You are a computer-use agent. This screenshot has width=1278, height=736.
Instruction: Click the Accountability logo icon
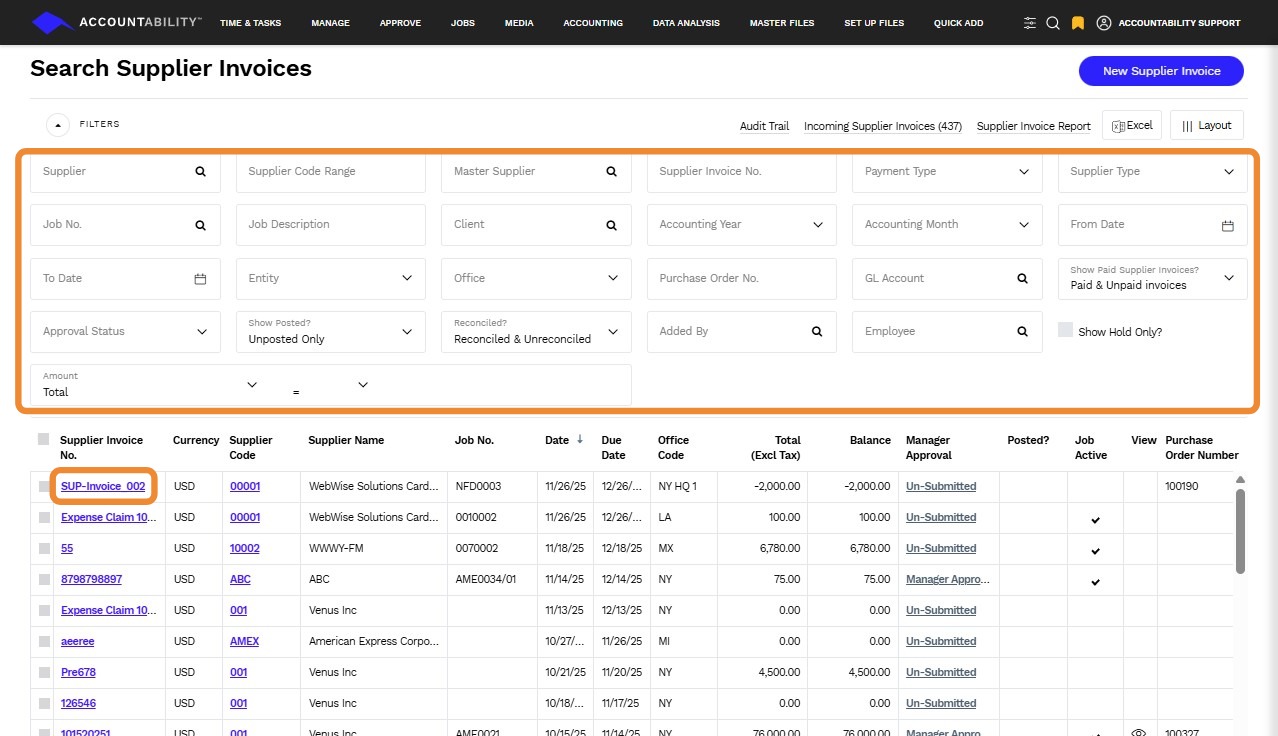pyautogui.click(x=53, y=22)
